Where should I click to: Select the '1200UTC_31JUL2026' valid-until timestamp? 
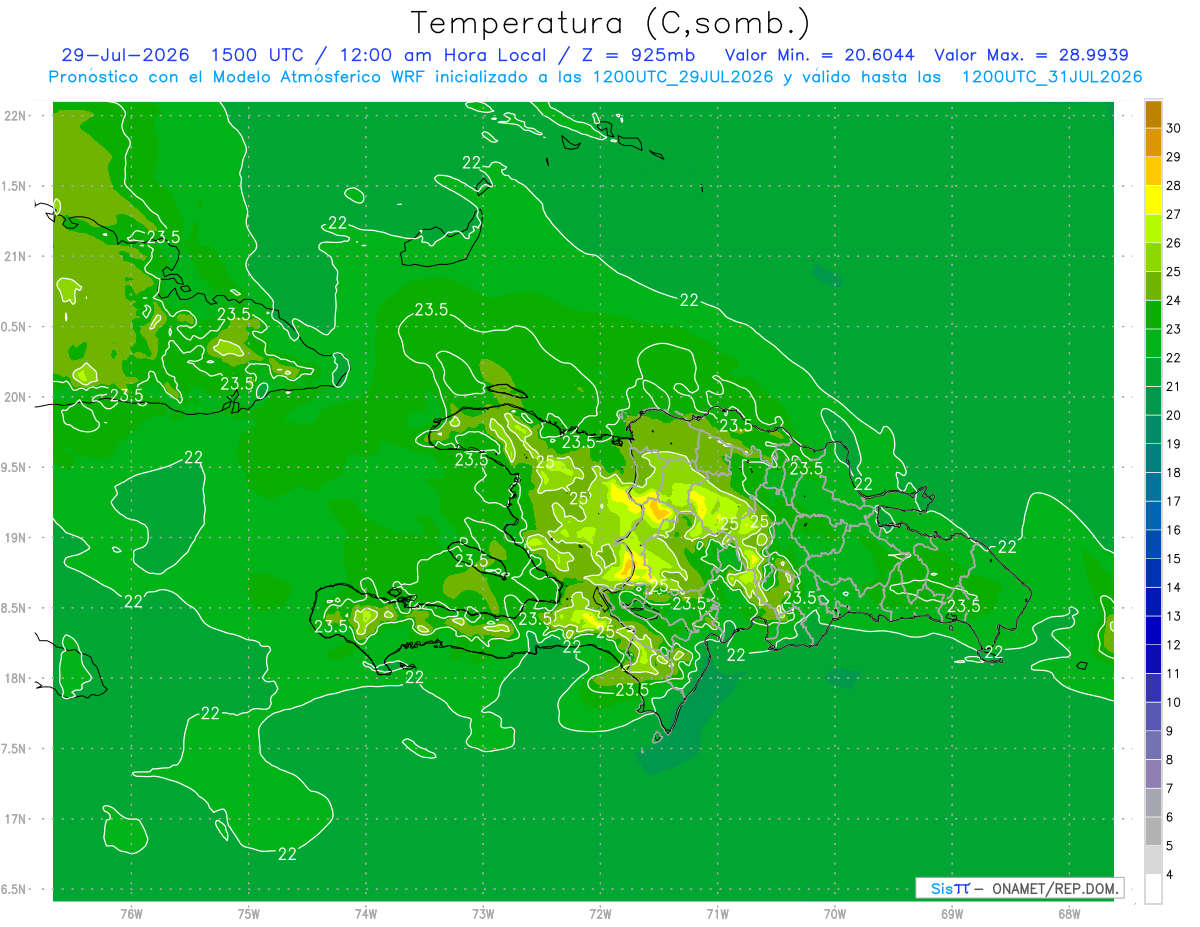pyautogui.click(x=1052, y=77)
